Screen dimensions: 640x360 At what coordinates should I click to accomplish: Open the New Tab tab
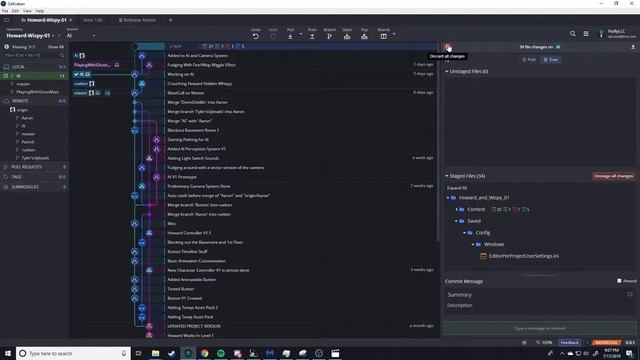pyautogui.click(x=93, y=20)
